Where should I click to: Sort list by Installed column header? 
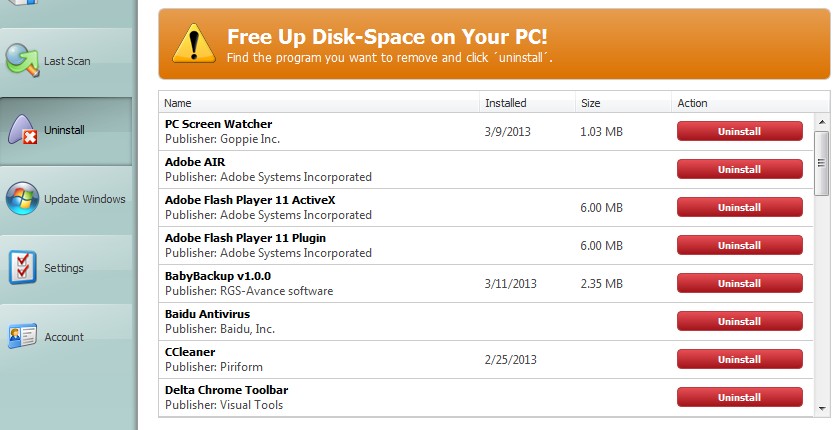(505, 103)
